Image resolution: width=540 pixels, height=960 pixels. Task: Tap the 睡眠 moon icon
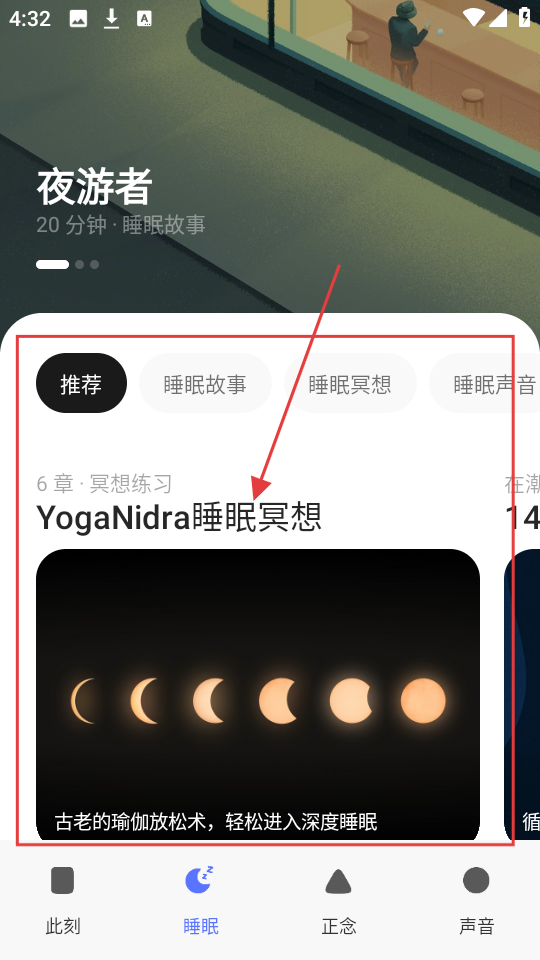[200, 880]
